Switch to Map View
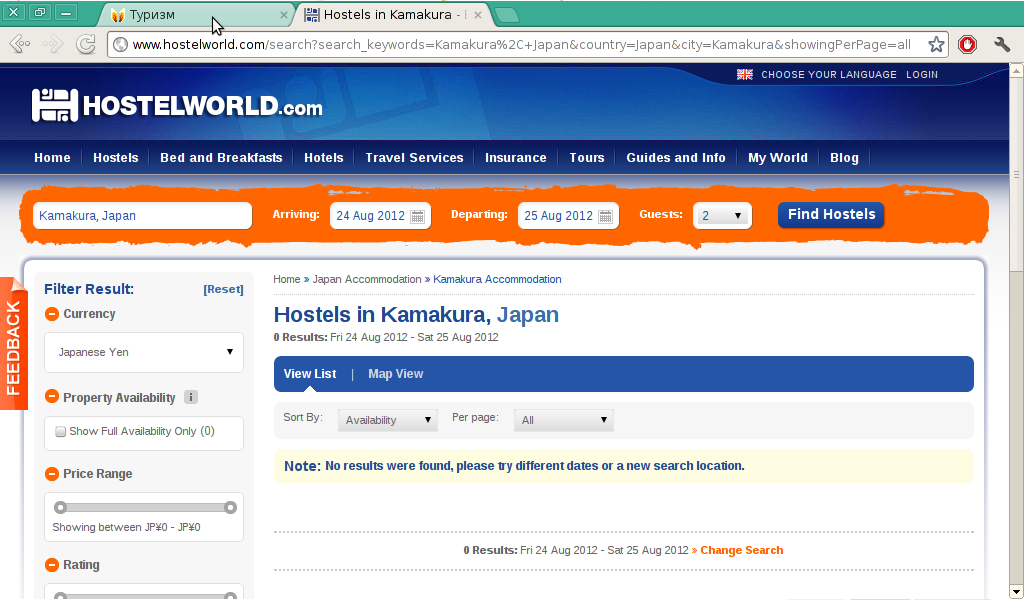The image size is (1024, 600). click(x=396, y=374)
